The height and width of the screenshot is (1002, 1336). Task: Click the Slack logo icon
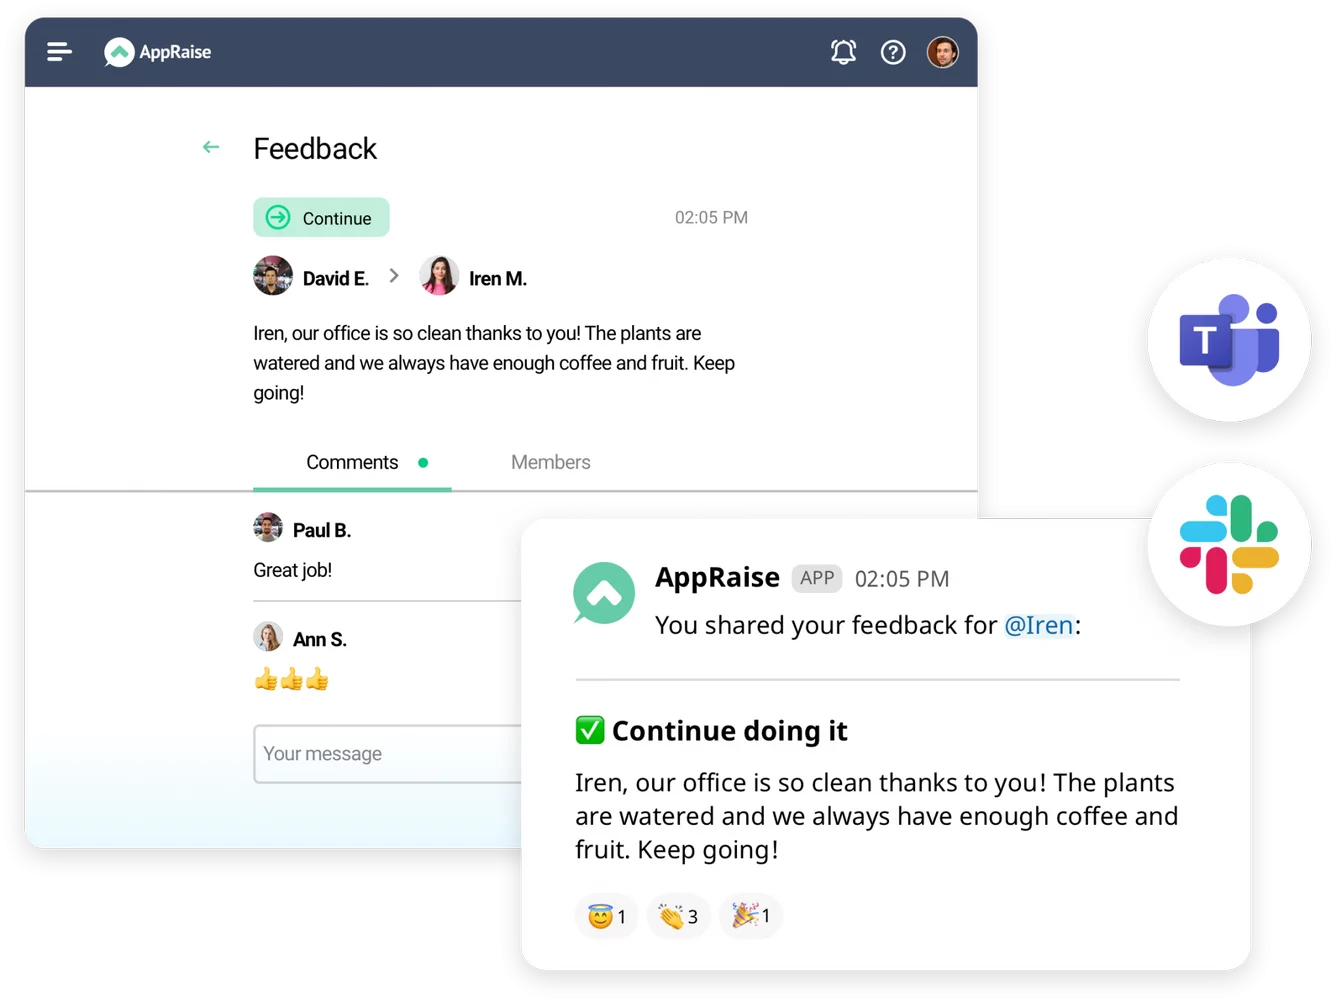[1229, 544]
